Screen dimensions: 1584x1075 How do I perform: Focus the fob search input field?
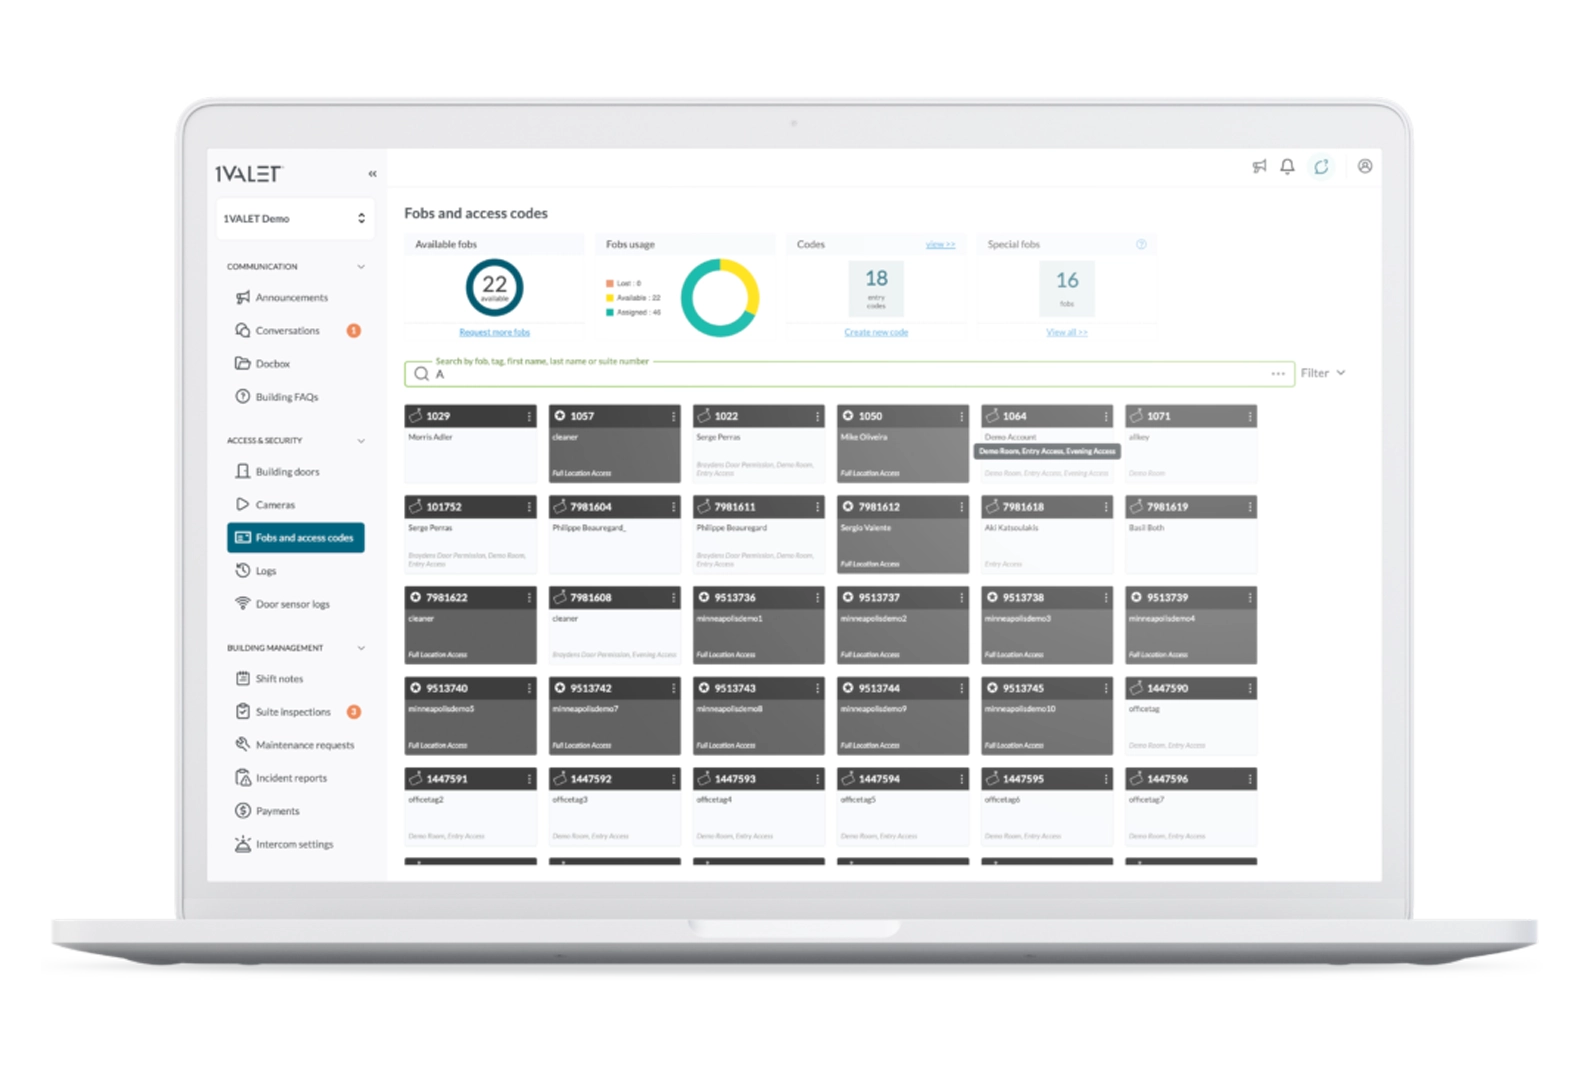(x=850, y=374)
